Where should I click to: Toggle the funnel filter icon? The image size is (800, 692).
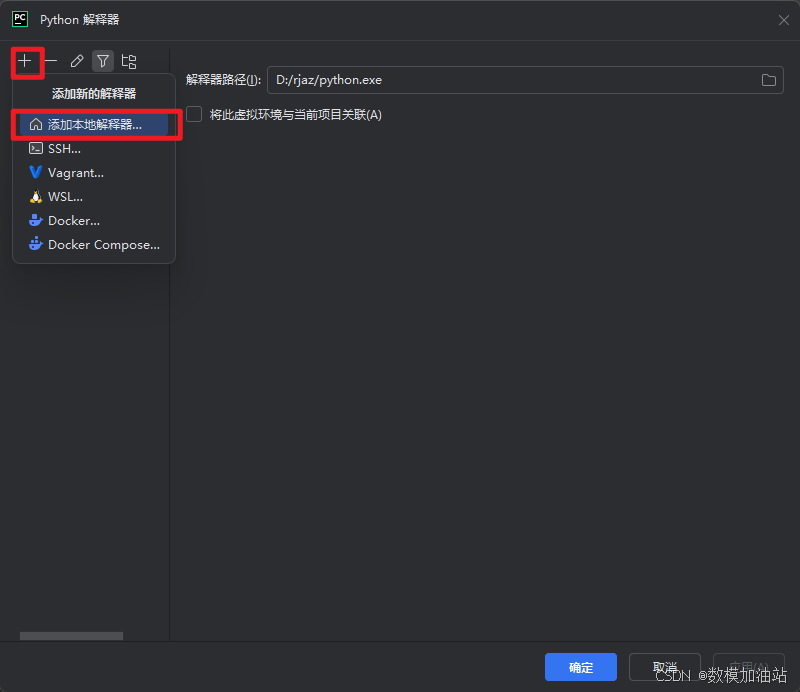pos(103,61)
